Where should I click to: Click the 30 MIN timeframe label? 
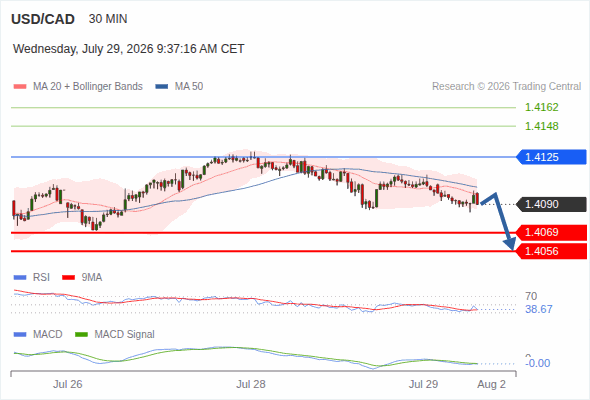pos(108,19)
